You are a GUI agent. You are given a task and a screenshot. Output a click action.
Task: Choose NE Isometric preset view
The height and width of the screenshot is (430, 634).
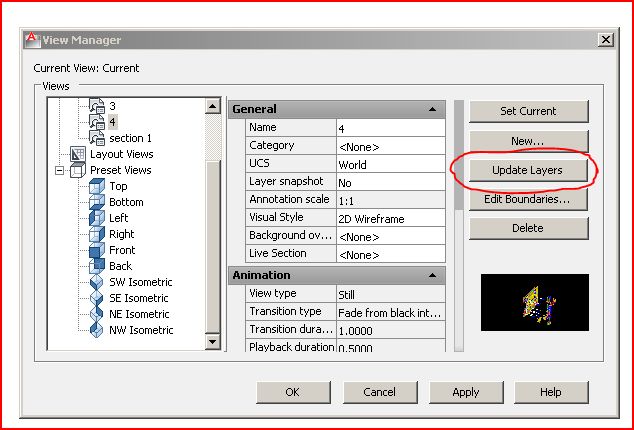139,314
